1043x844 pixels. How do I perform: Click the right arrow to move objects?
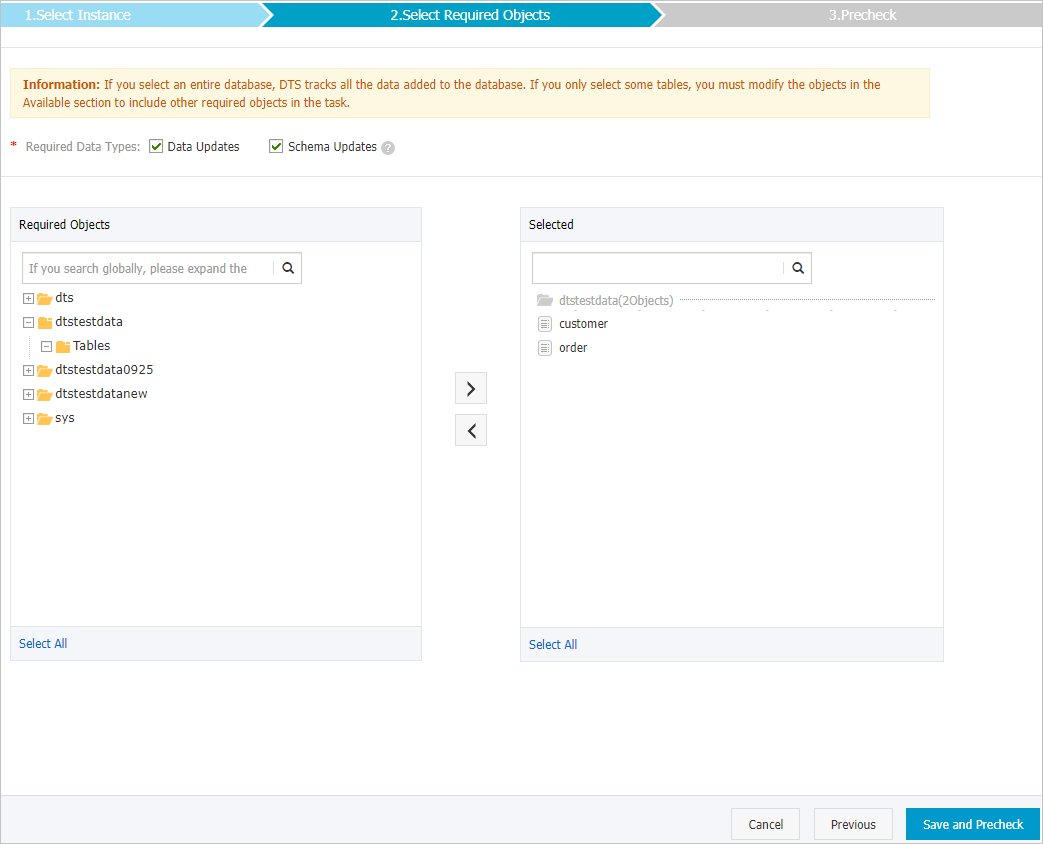(470, 388)
